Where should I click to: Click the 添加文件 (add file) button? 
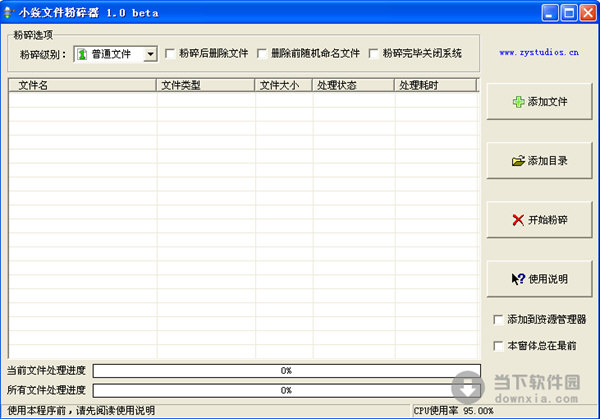click(x=540, y=101)
